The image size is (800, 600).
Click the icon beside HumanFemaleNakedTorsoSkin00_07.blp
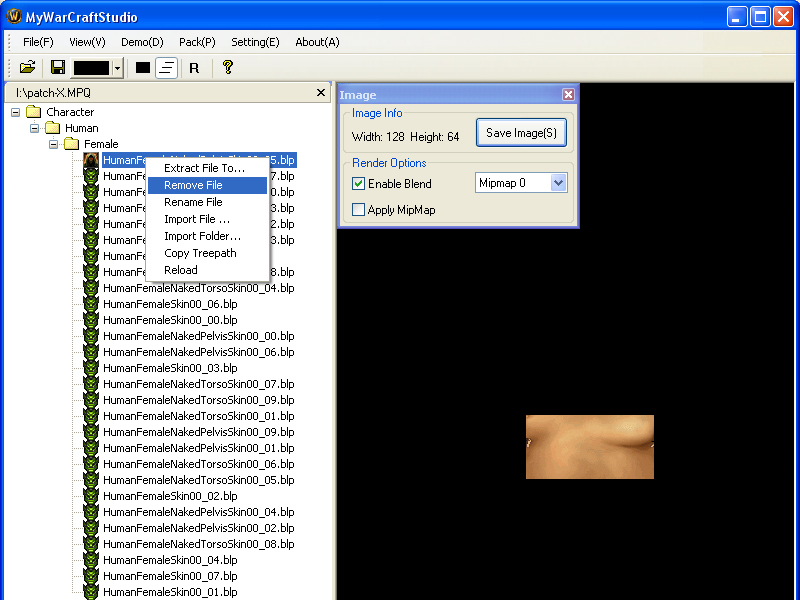[91, 384]
